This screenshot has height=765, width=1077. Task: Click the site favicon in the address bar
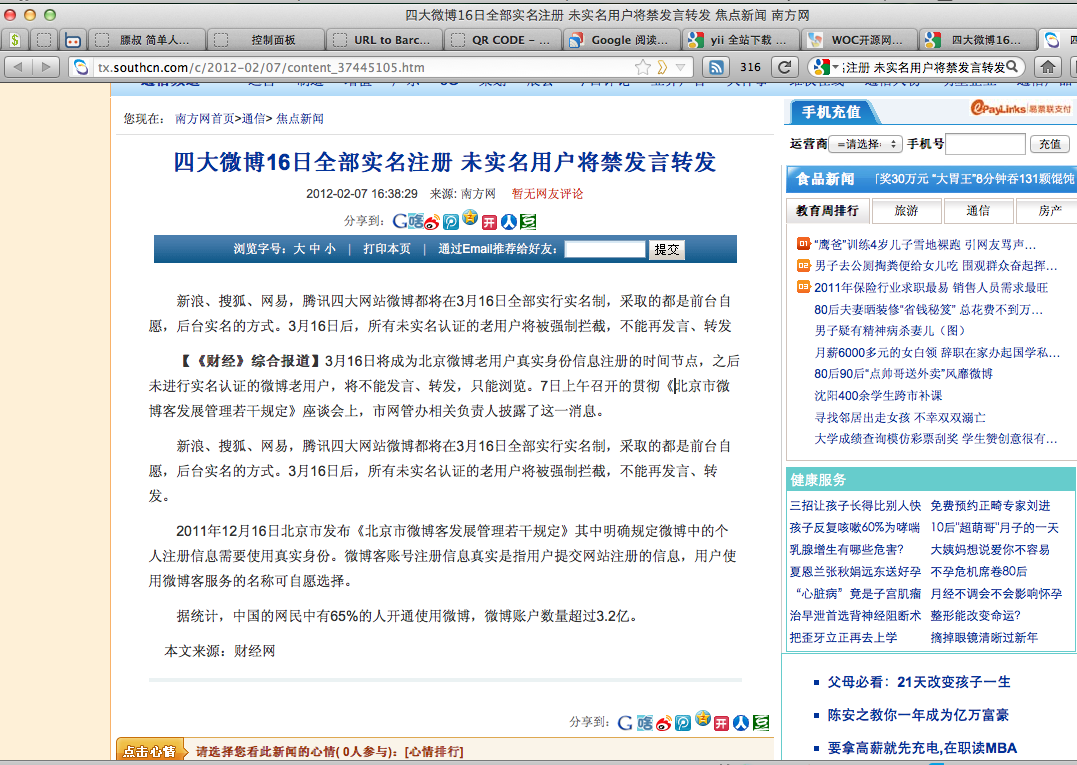tap(82, 67)
